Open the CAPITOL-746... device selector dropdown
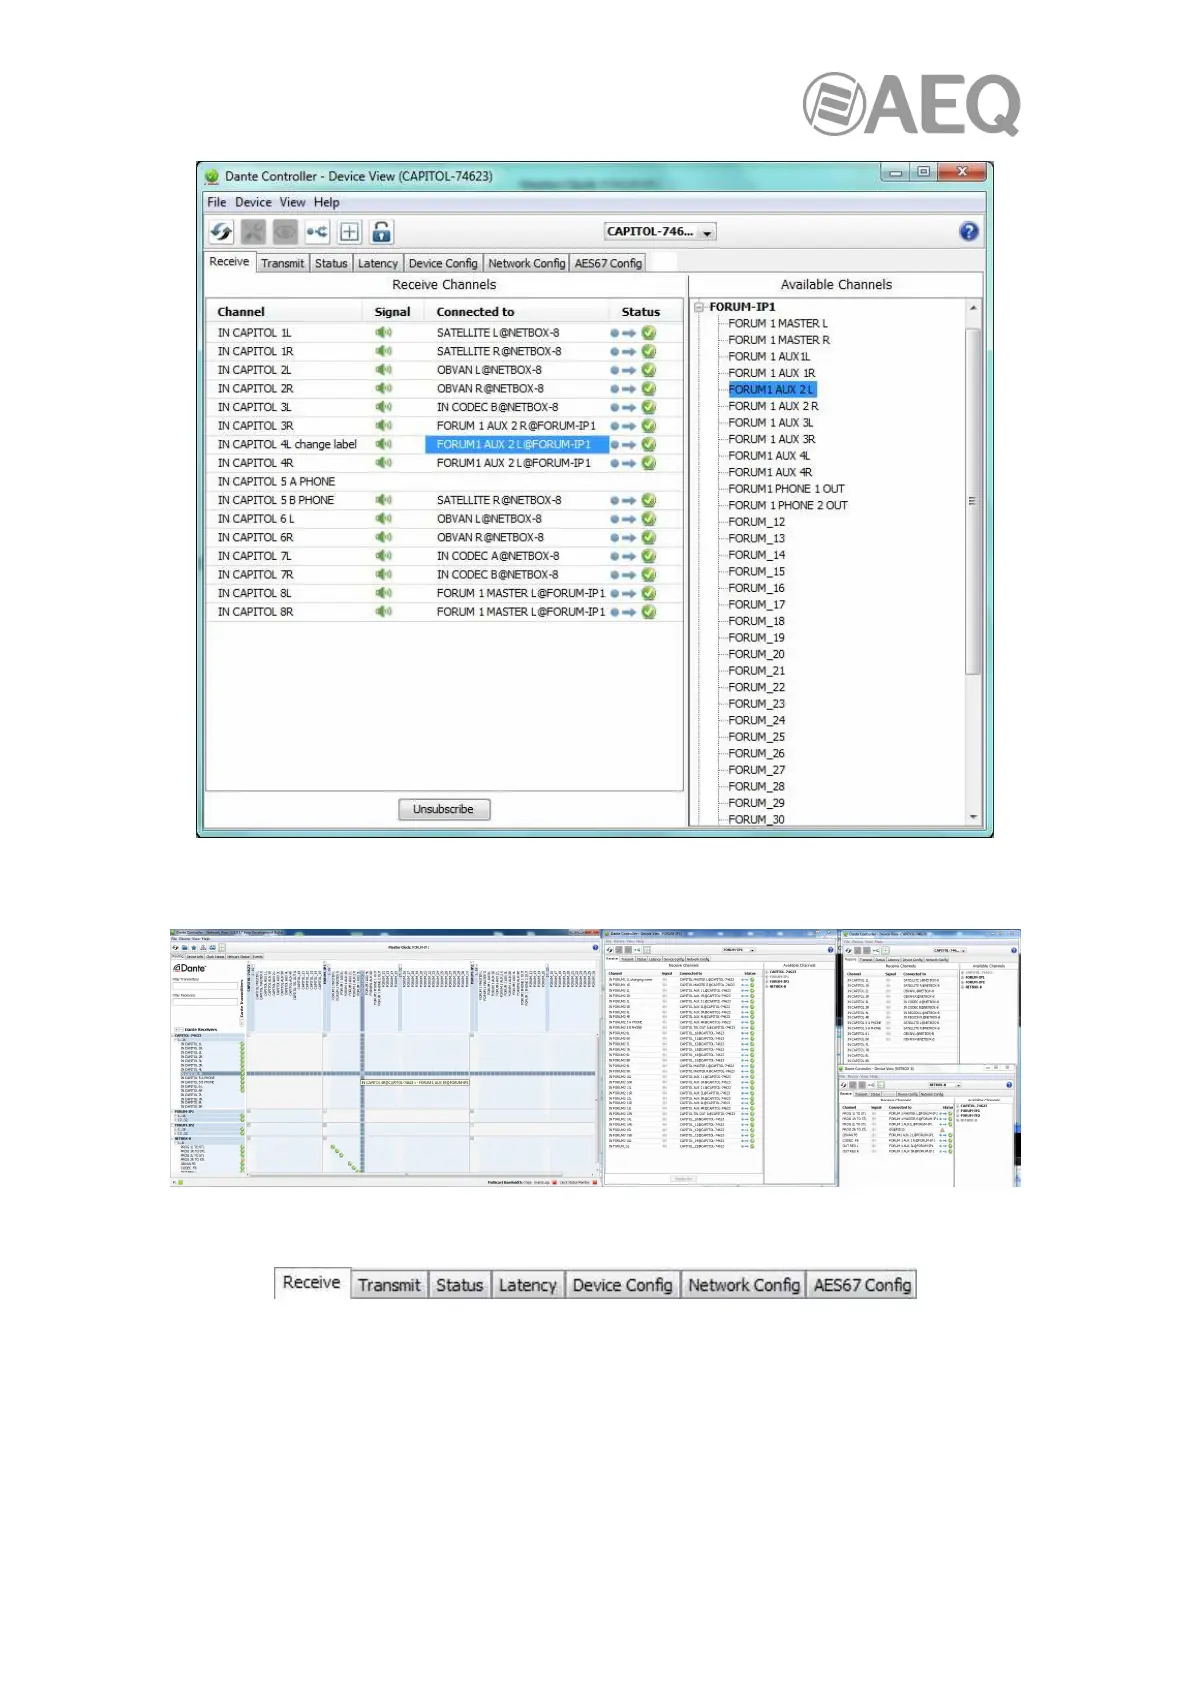 click(660, 232)
